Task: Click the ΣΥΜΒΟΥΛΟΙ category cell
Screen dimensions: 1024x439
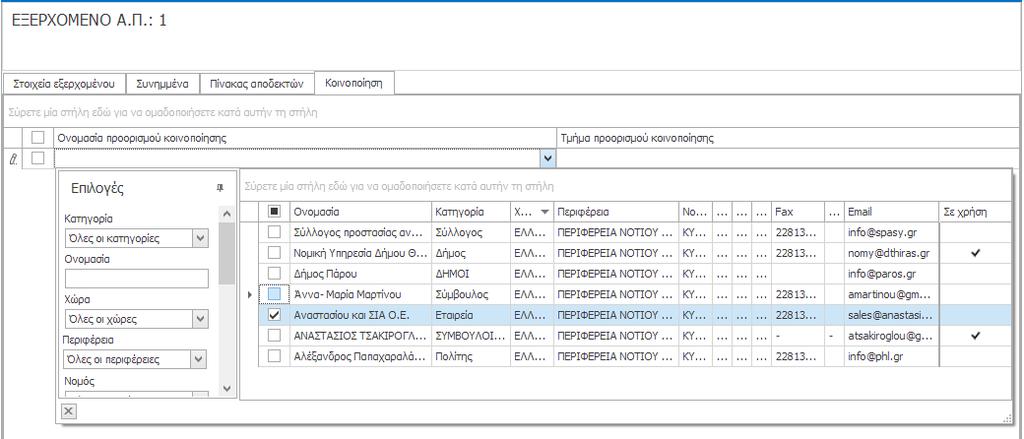Action: point(470,336)
